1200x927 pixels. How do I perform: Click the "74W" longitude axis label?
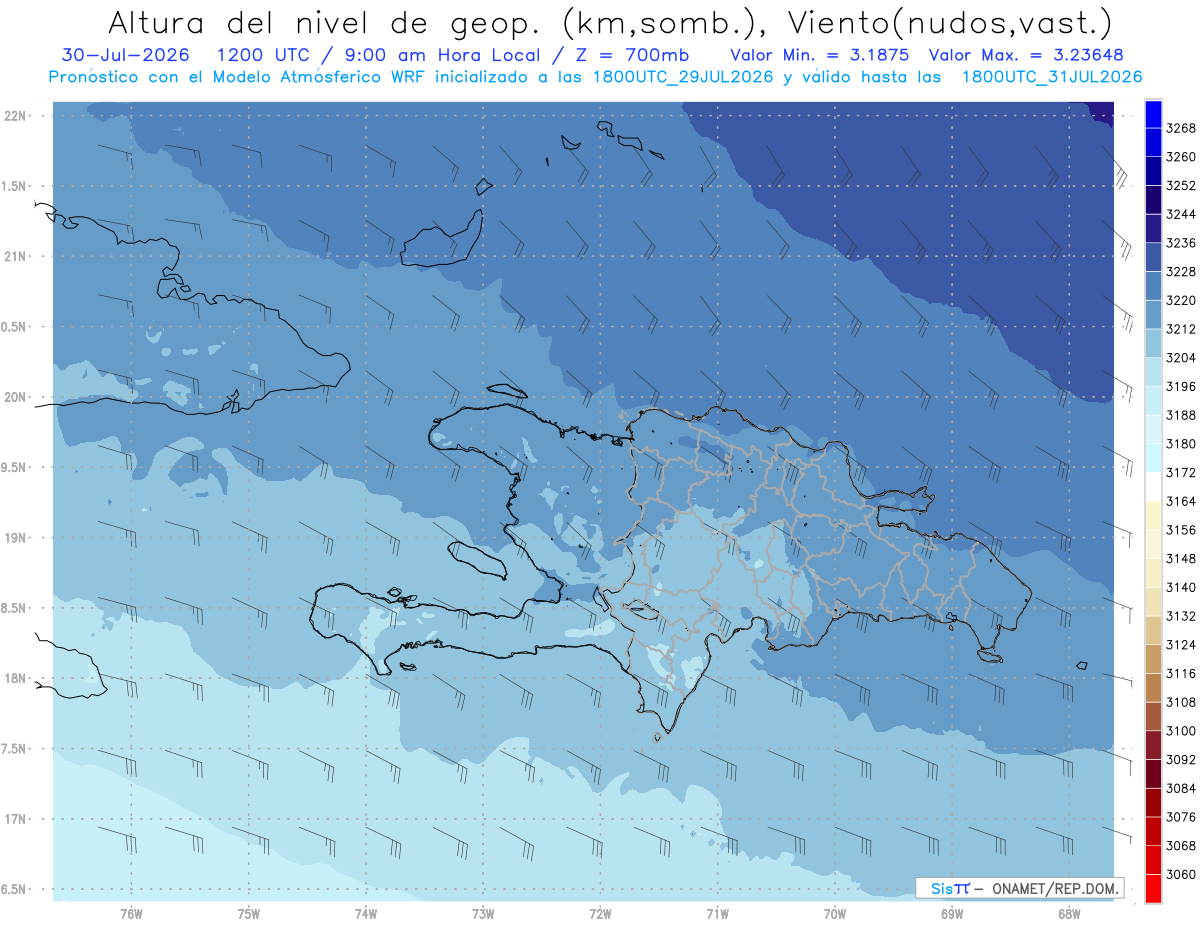click(366, 913)
